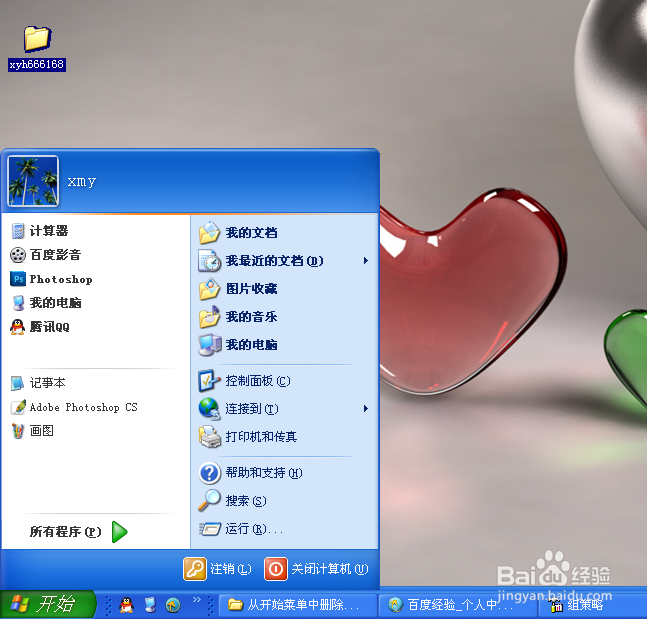
Task: Switch to 百度经验_个人中 taskbar window
Action: pos(458,605)
